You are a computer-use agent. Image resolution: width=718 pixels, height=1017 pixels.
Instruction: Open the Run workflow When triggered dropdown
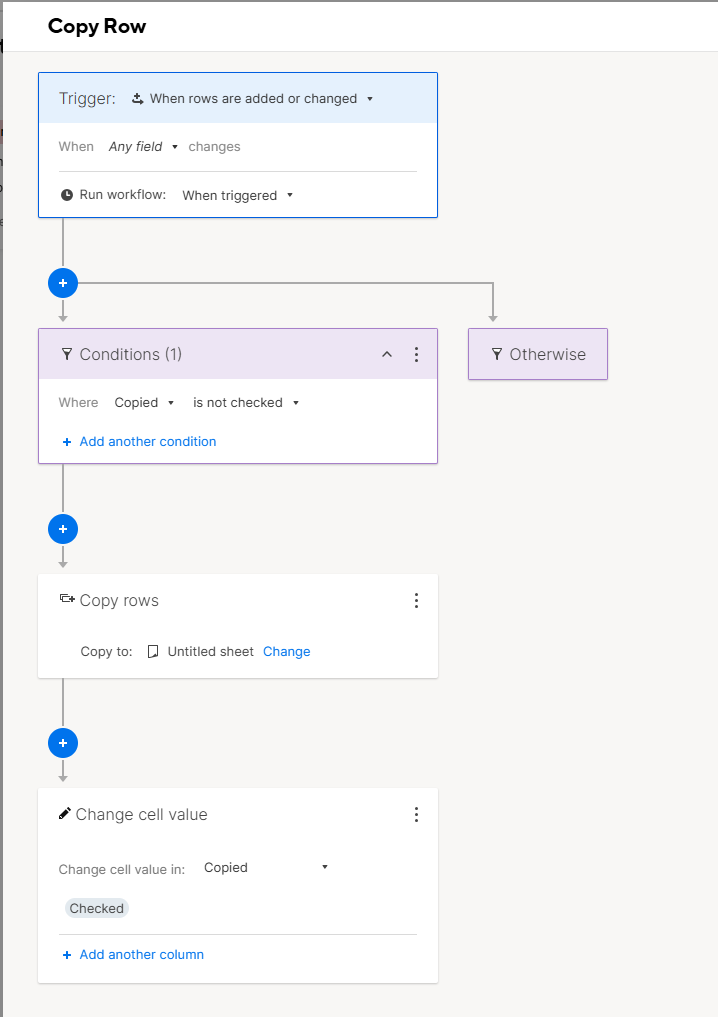click(x=237, y=195)
